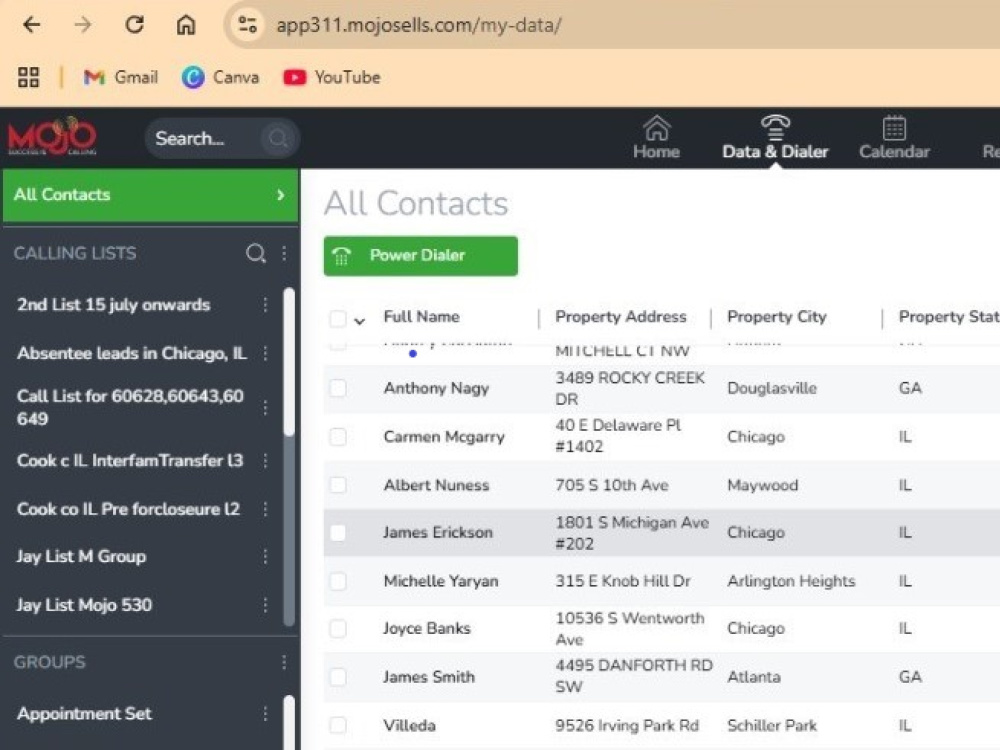Open the Gmail bookmark
The width and height of the screenshot is (1000, 750).
coord(121,77)
